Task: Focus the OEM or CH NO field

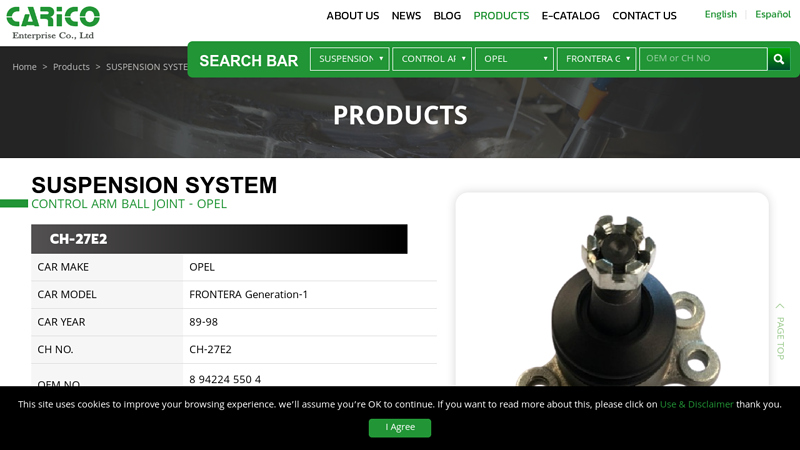Action: point(703,59)
